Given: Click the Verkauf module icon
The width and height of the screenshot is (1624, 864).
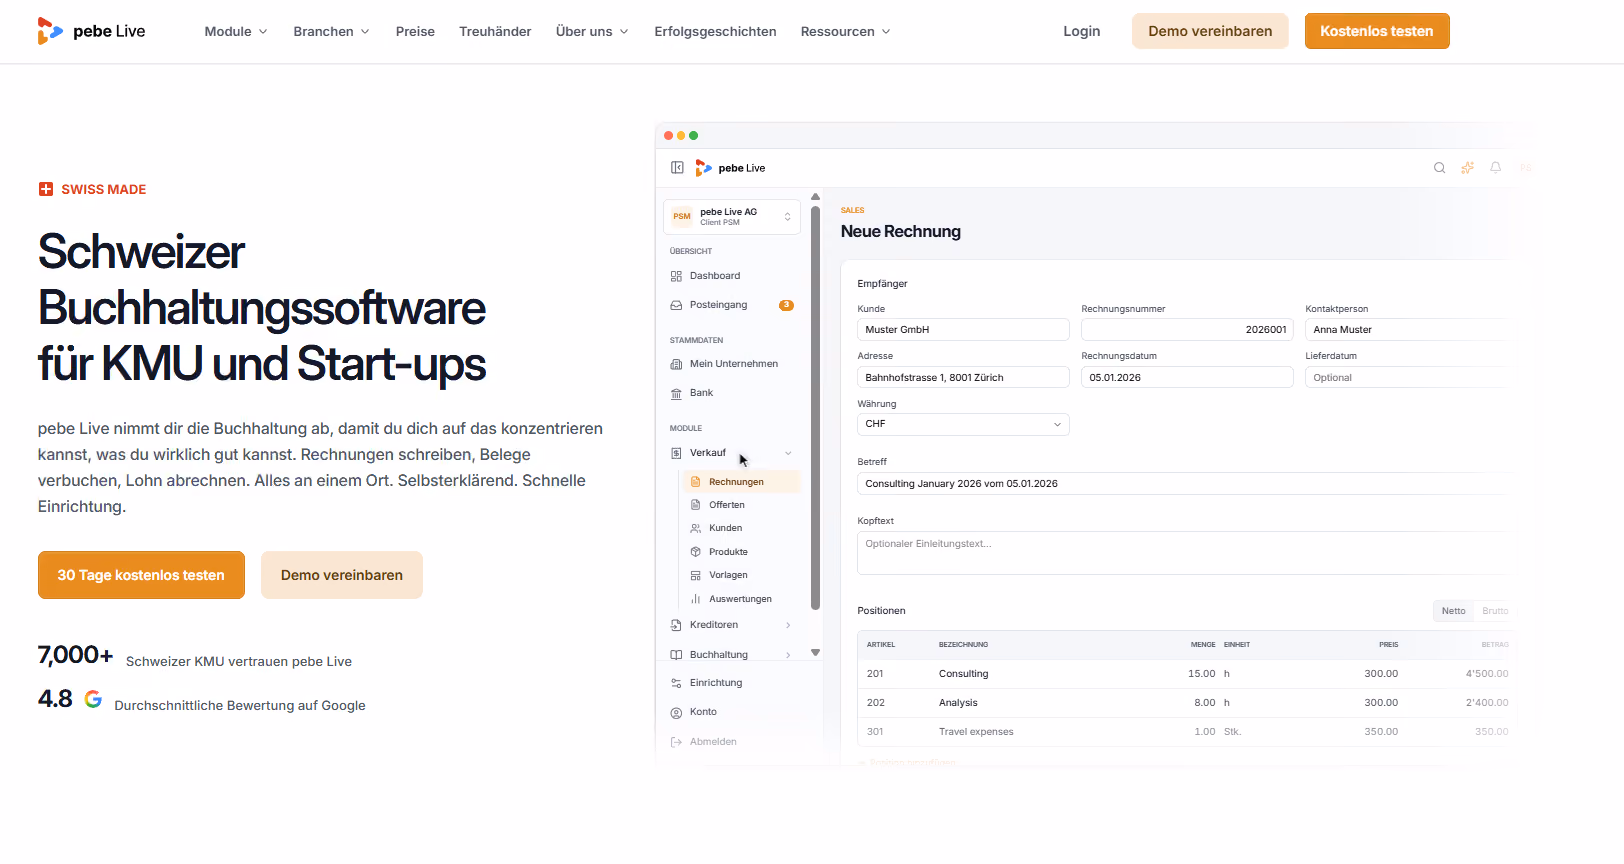Looking at the screenshot, I should tap(676, 453).
